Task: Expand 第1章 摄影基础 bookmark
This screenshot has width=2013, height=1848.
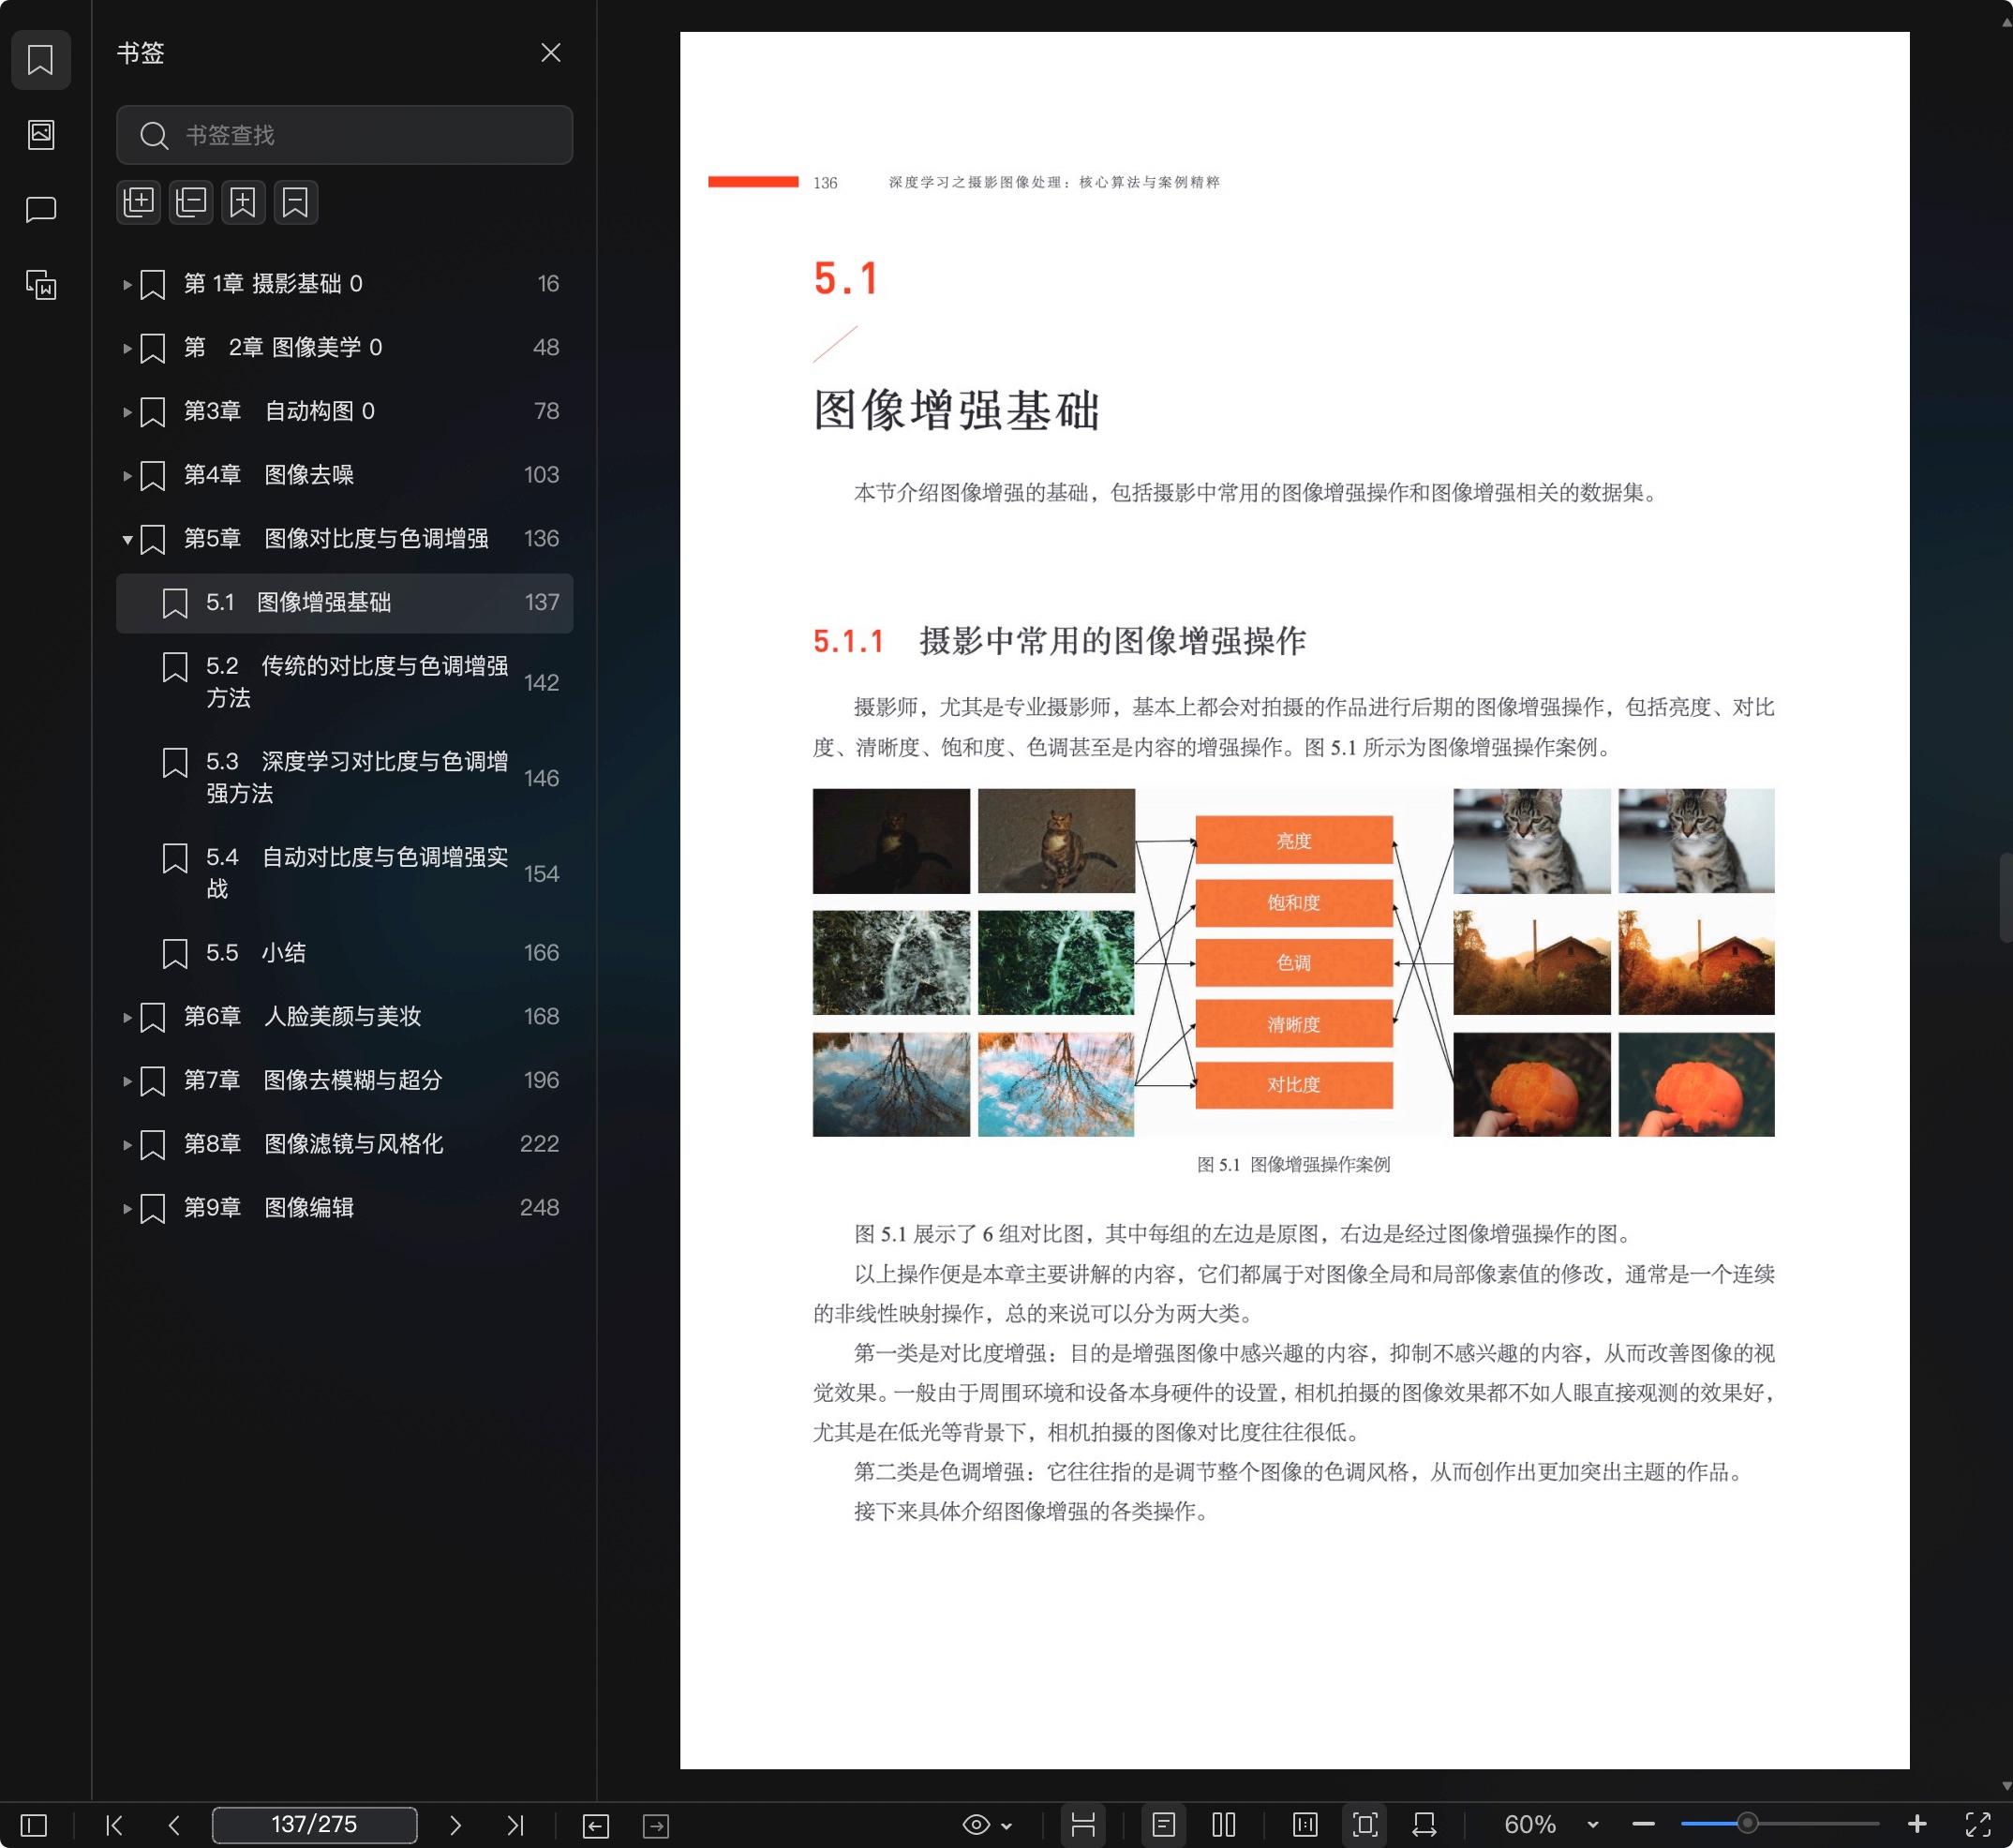Action: tap(127, 285)
